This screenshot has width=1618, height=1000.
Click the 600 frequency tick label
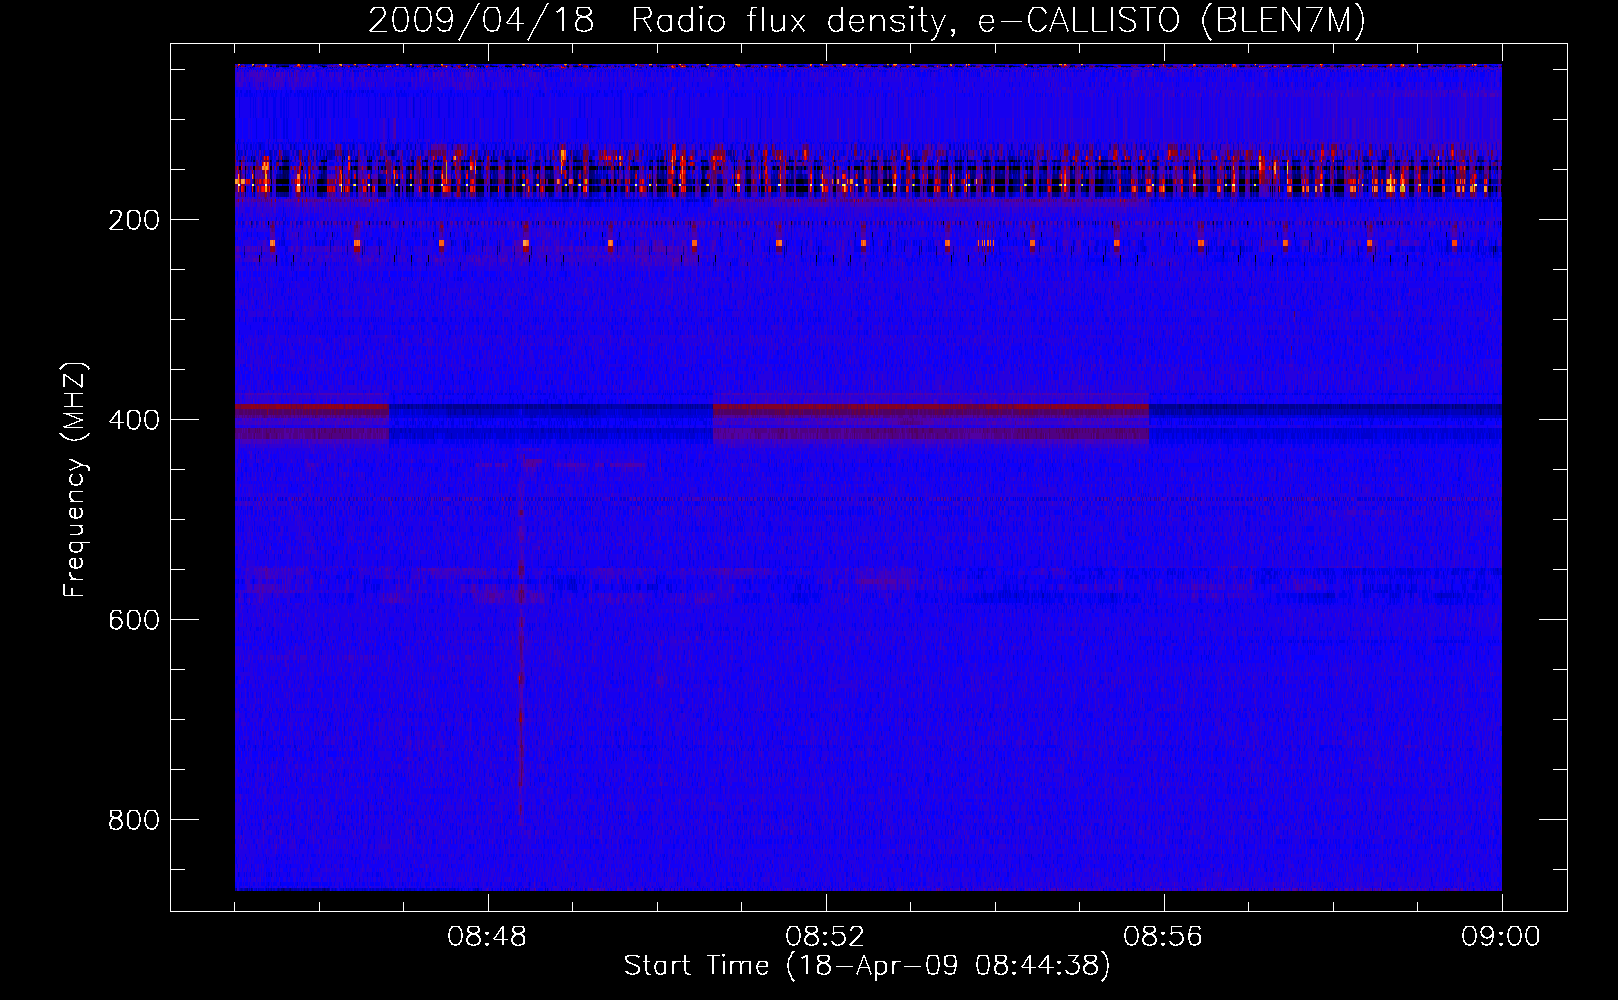coord(134,620)
